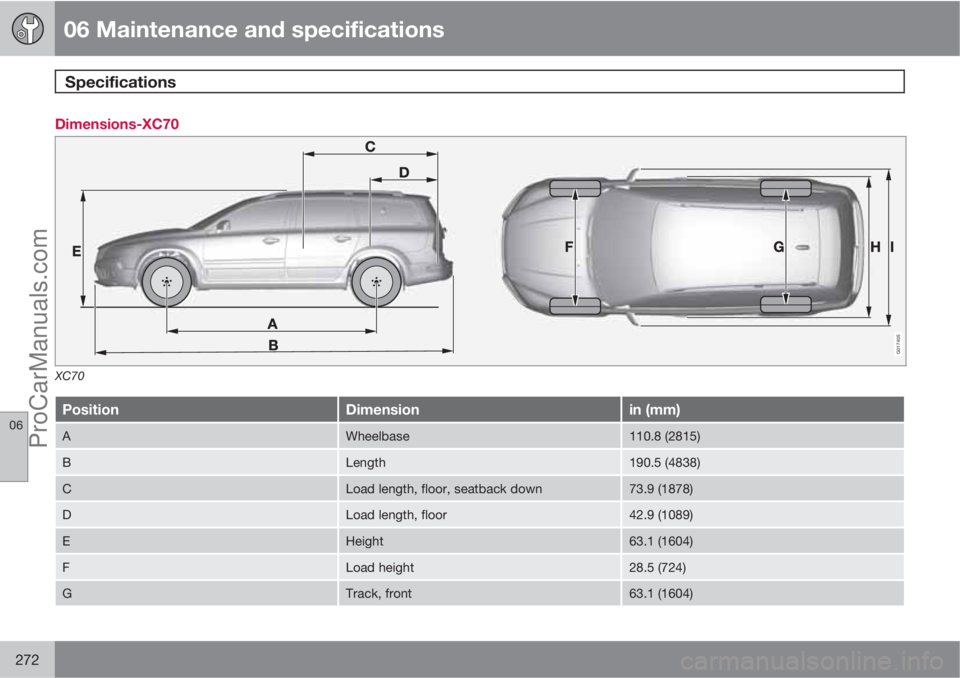Click the 'XC70' italic caption below diagram
The image size is (960, 678).
tap(70, 376)
